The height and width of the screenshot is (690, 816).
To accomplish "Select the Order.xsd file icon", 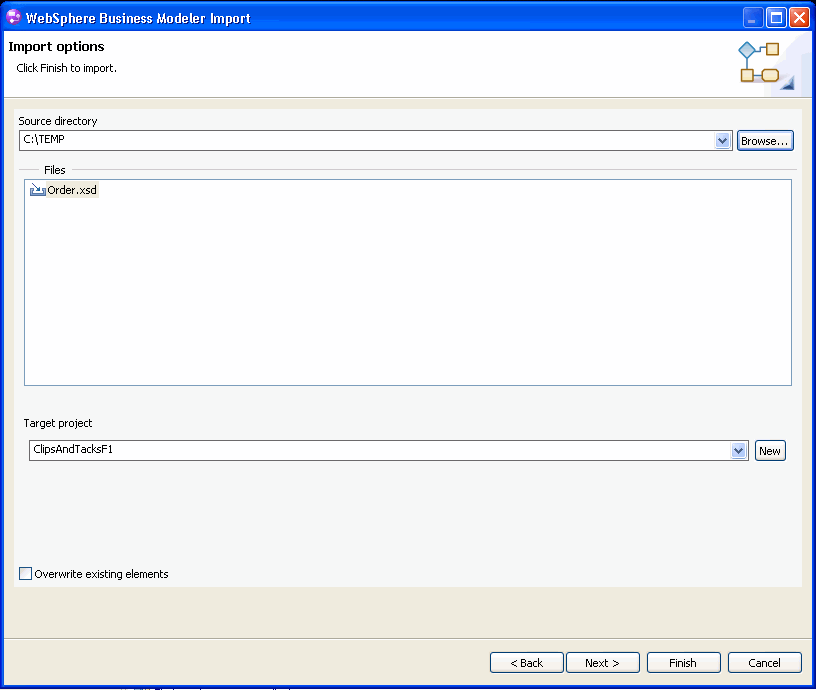I will (38, 190).
